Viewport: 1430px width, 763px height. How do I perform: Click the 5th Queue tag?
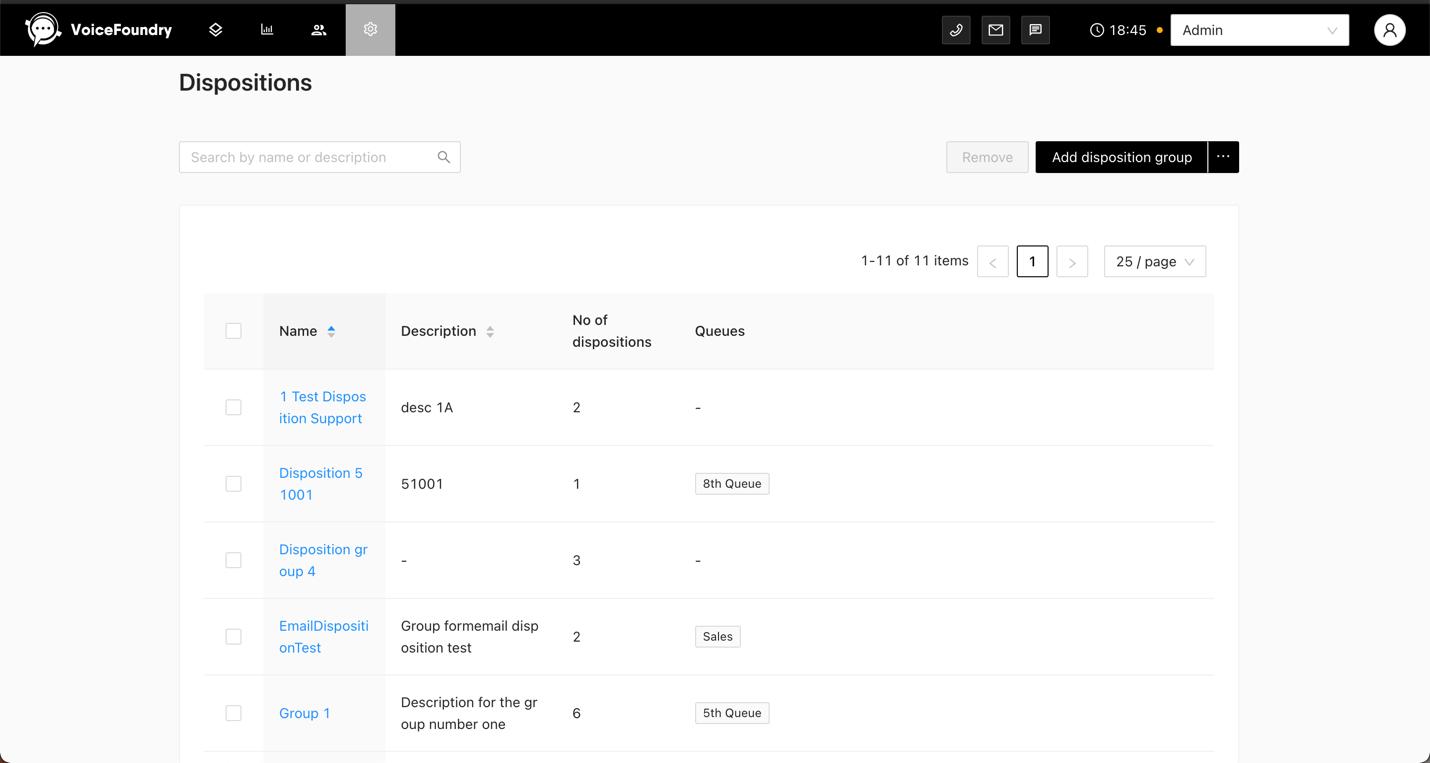732,713
